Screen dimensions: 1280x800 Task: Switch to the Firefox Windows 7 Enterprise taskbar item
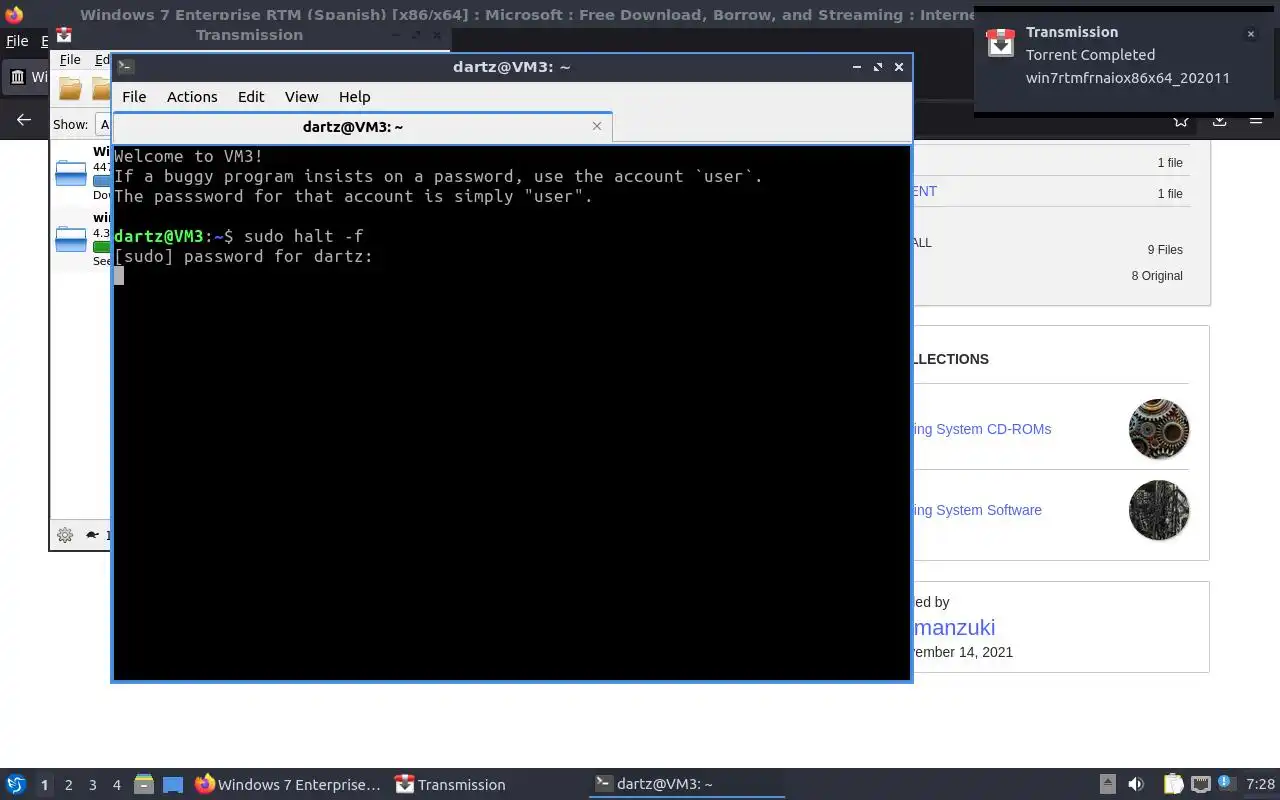(x=288, y=785)
